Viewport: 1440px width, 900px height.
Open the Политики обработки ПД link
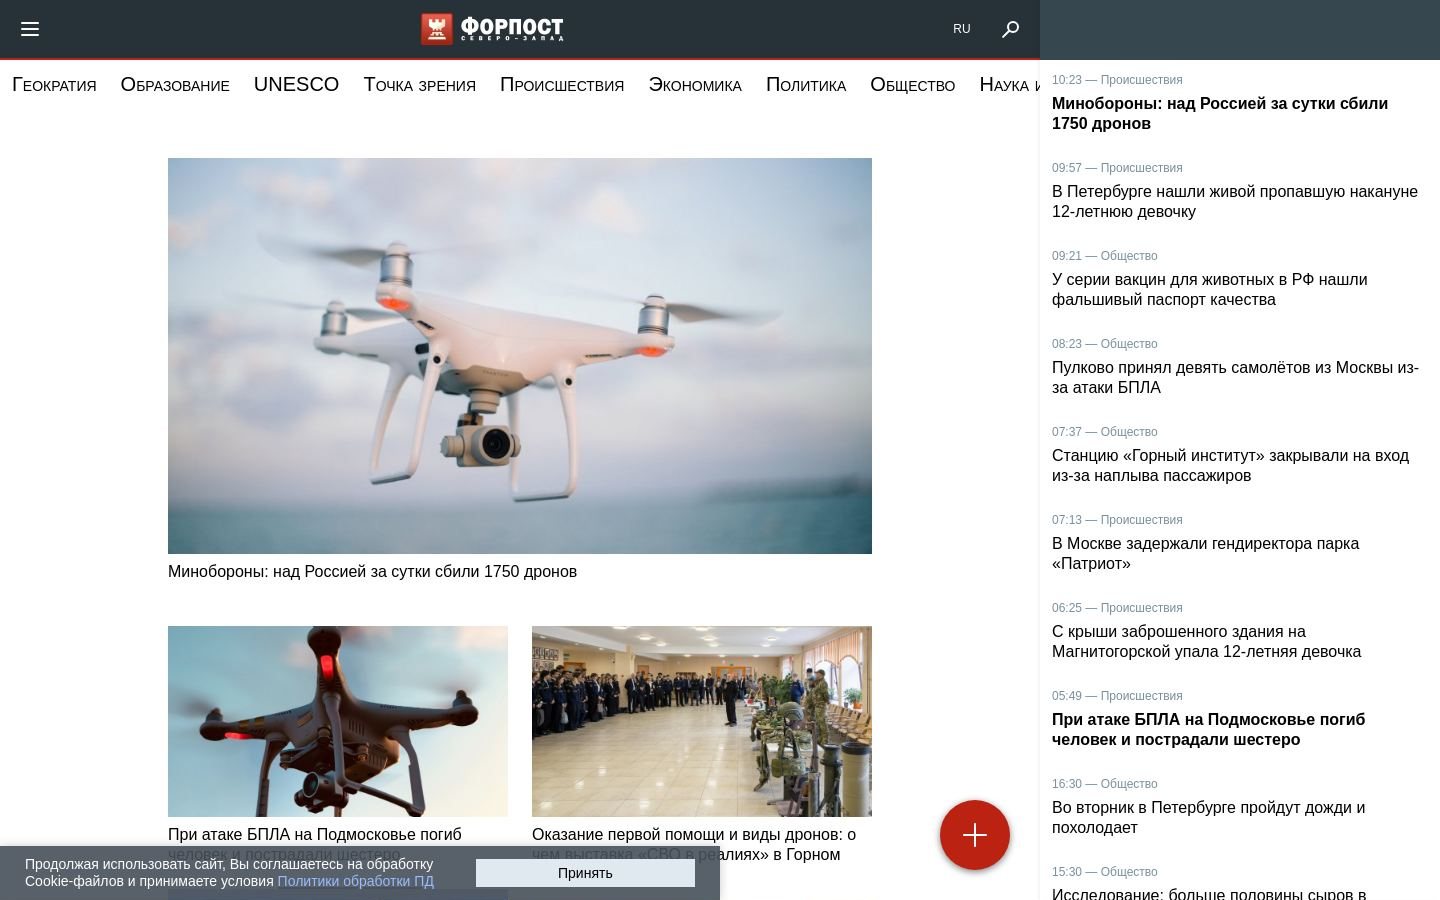pyautogui.click(x=356, y=881)
